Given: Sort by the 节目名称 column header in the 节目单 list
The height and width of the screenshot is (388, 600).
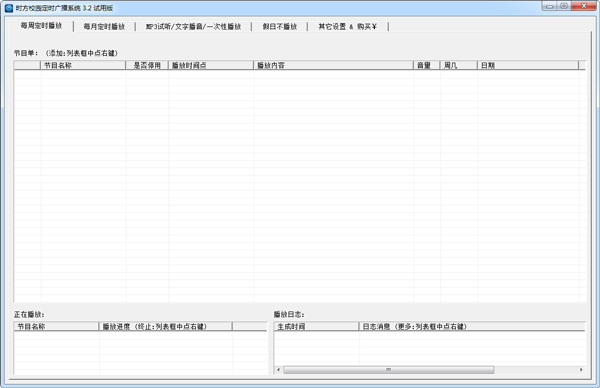Looking at the screenshot, I should (83, 65).
